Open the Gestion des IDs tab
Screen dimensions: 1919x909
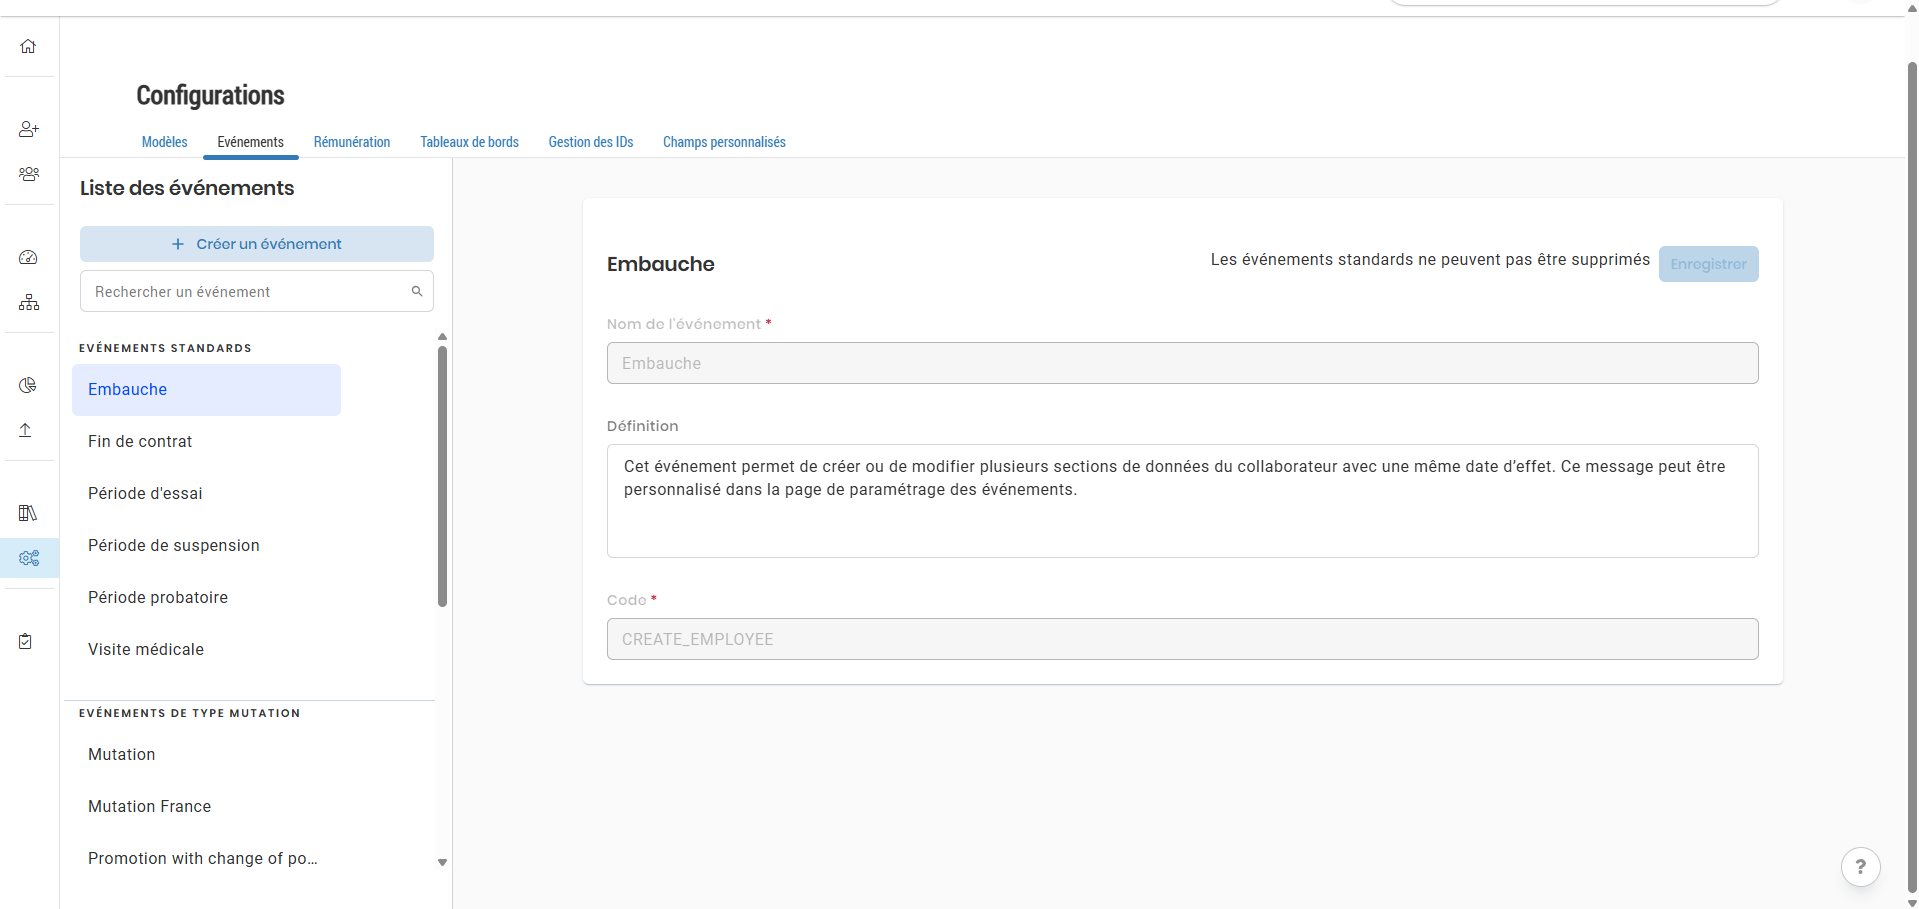point(591,142)
